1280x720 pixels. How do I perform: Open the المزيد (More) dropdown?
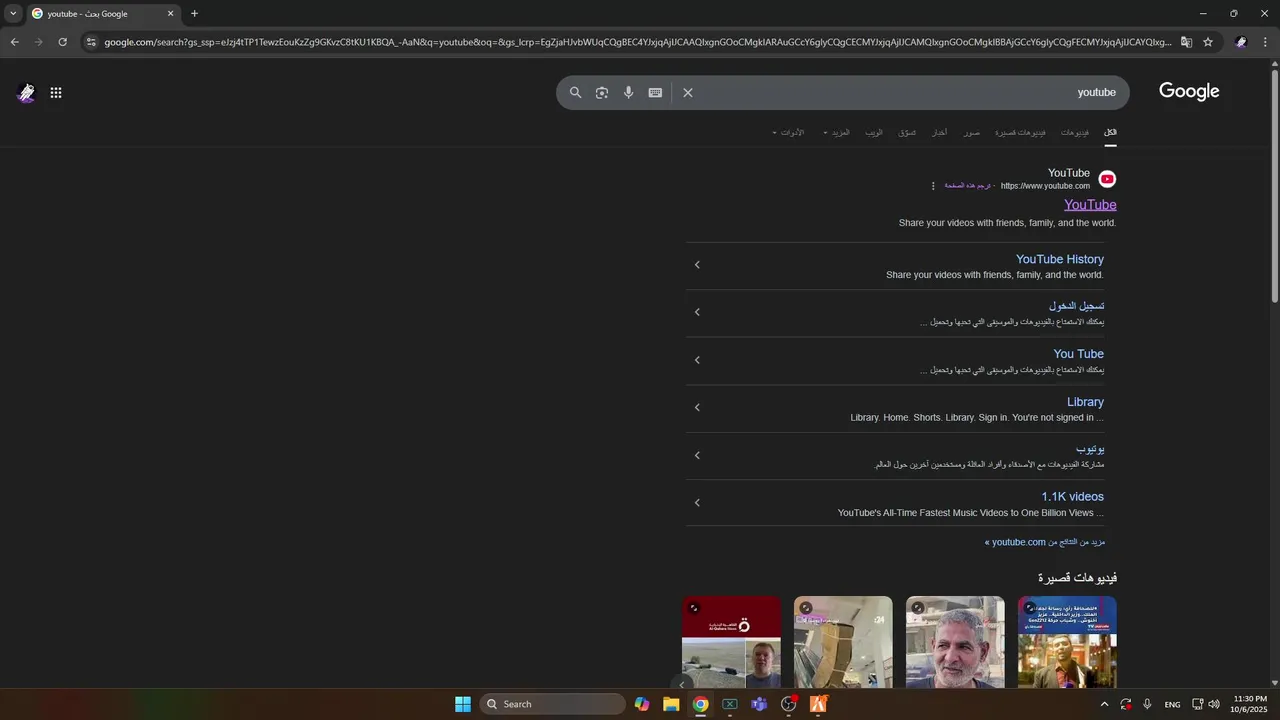835,133
